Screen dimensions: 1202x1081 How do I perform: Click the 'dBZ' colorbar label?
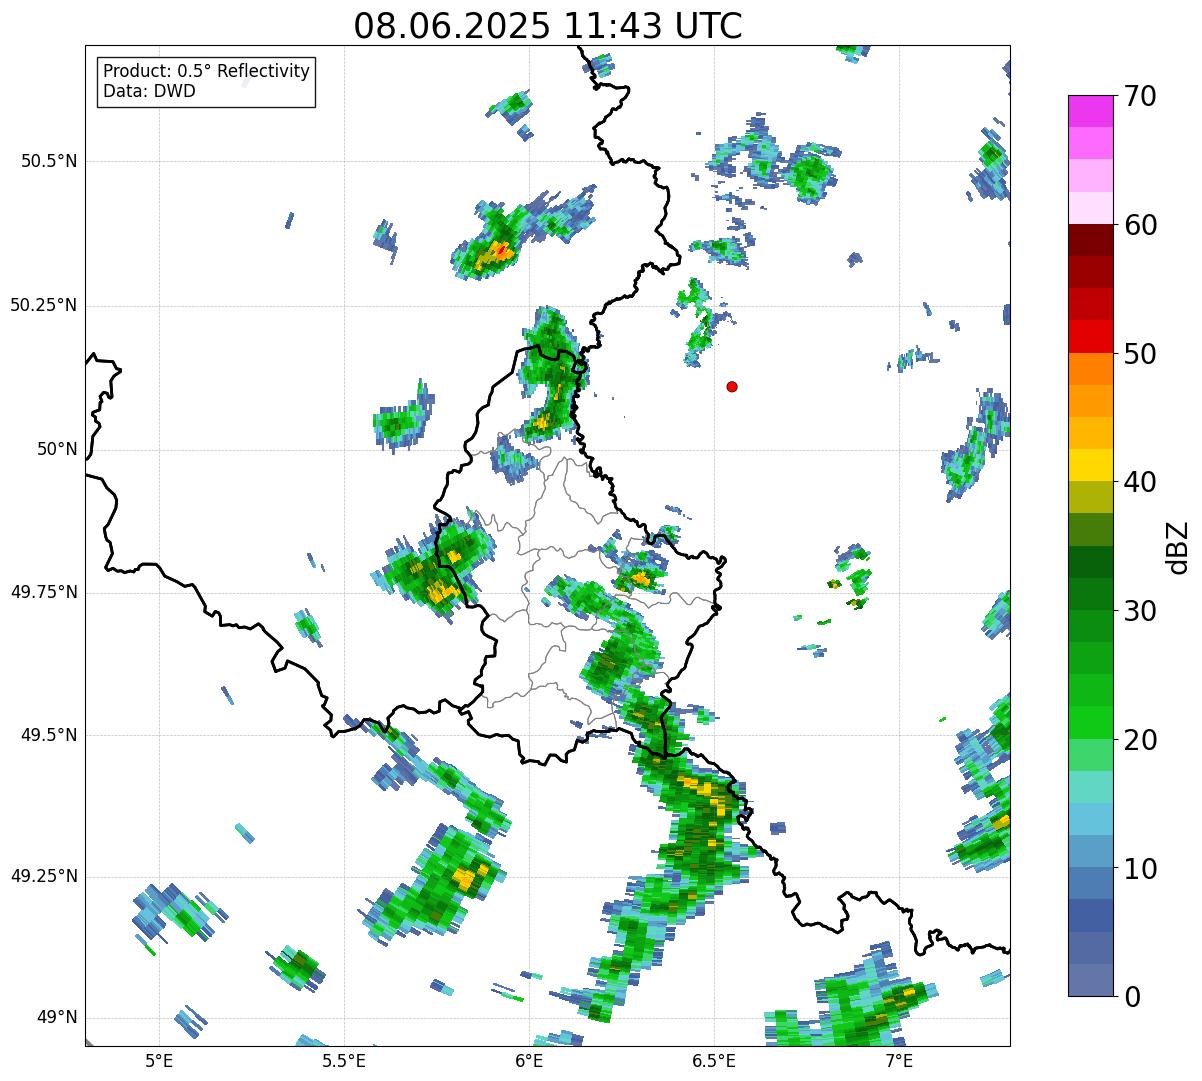pos(1178,546)
